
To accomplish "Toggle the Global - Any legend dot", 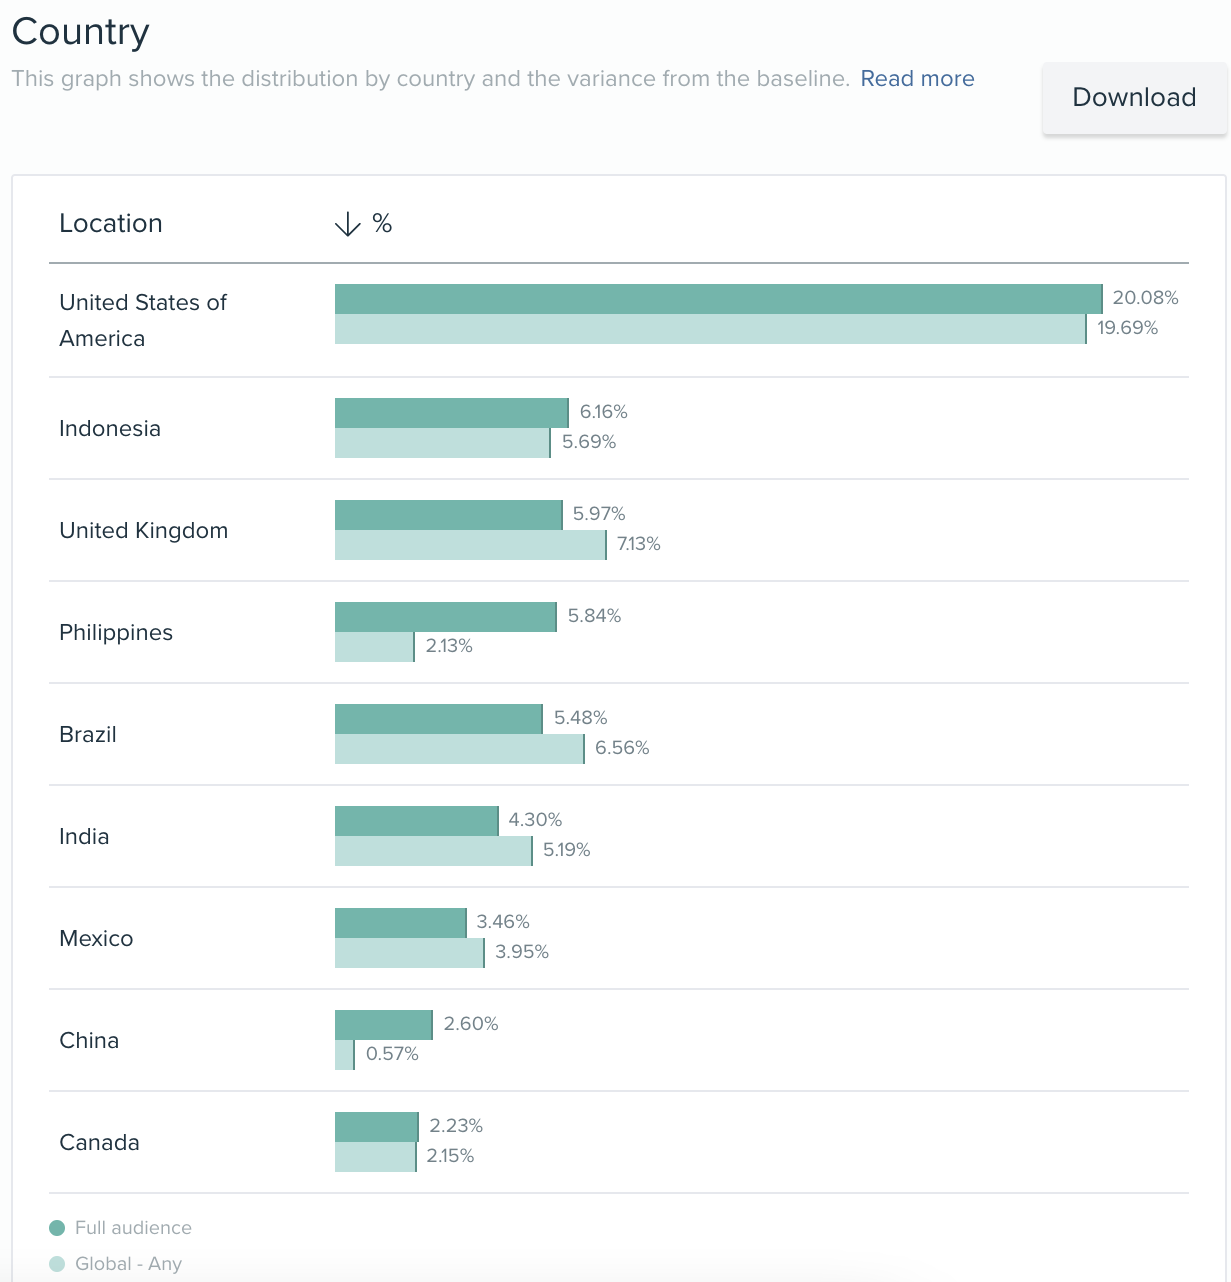I will tap(57, 1264).
